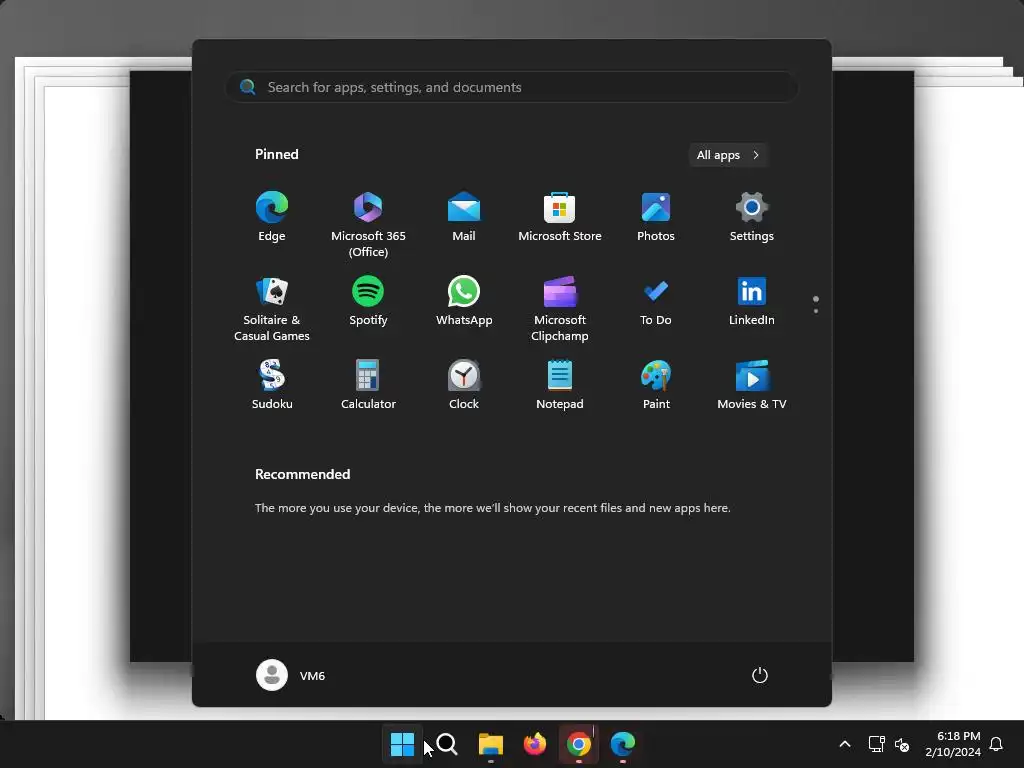Launch WhatsApp
1024x768 pixels.
click(464, 302)
